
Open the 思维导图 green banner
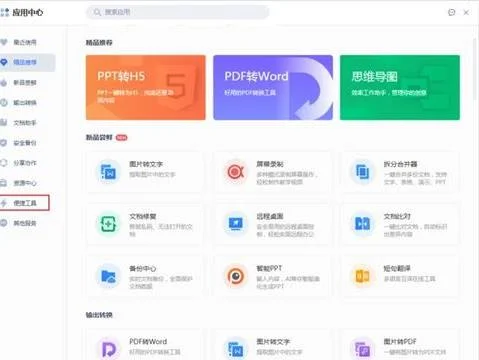pos(400,87)
